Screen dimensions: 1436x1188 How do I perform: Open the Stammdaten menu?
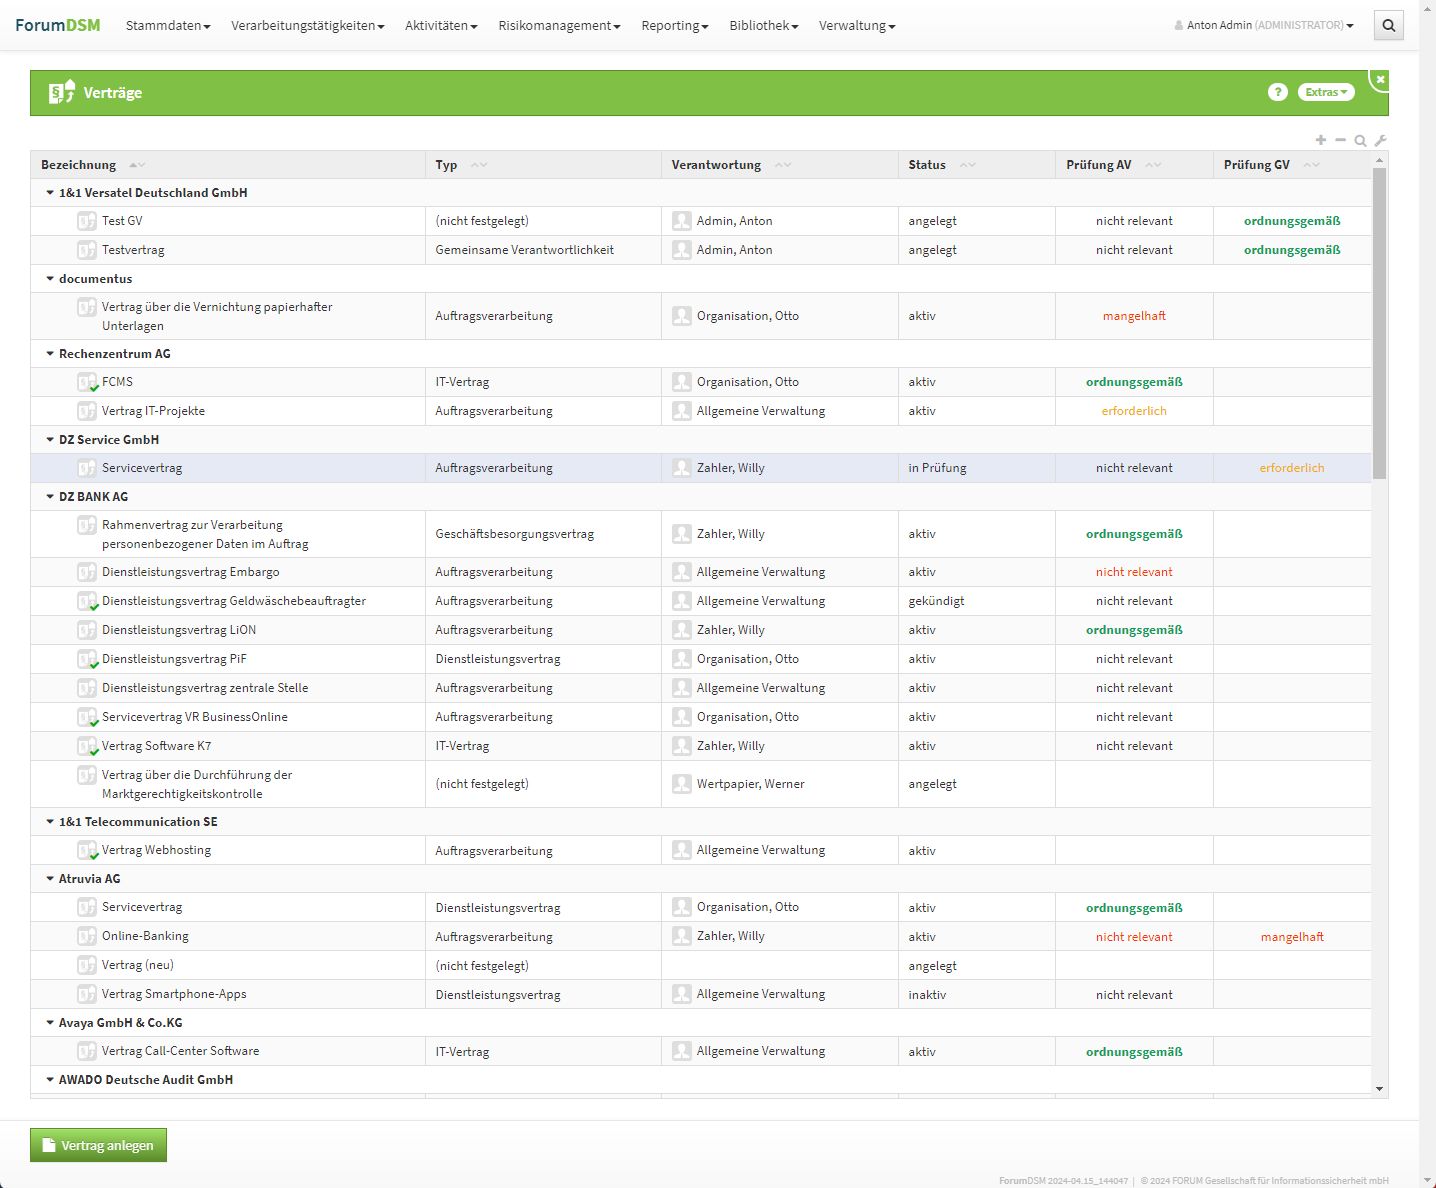click(168, 26)
